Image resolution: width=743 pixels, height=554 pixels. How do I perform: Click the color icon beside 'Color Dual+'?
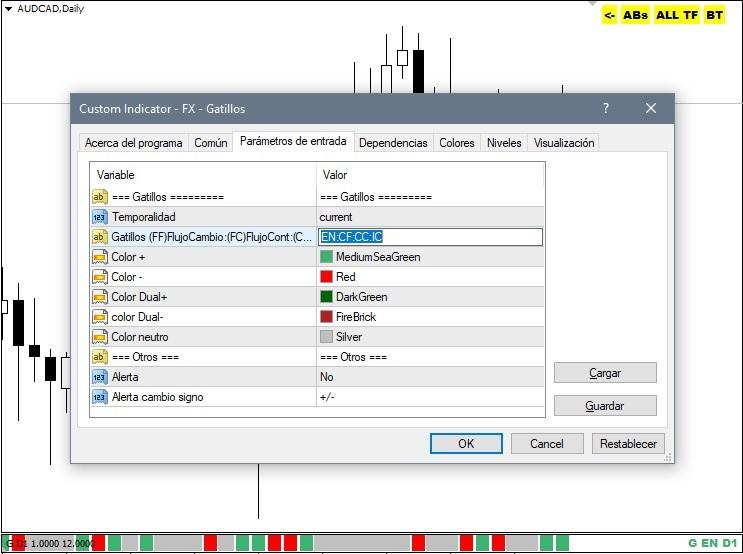[99, 297]
